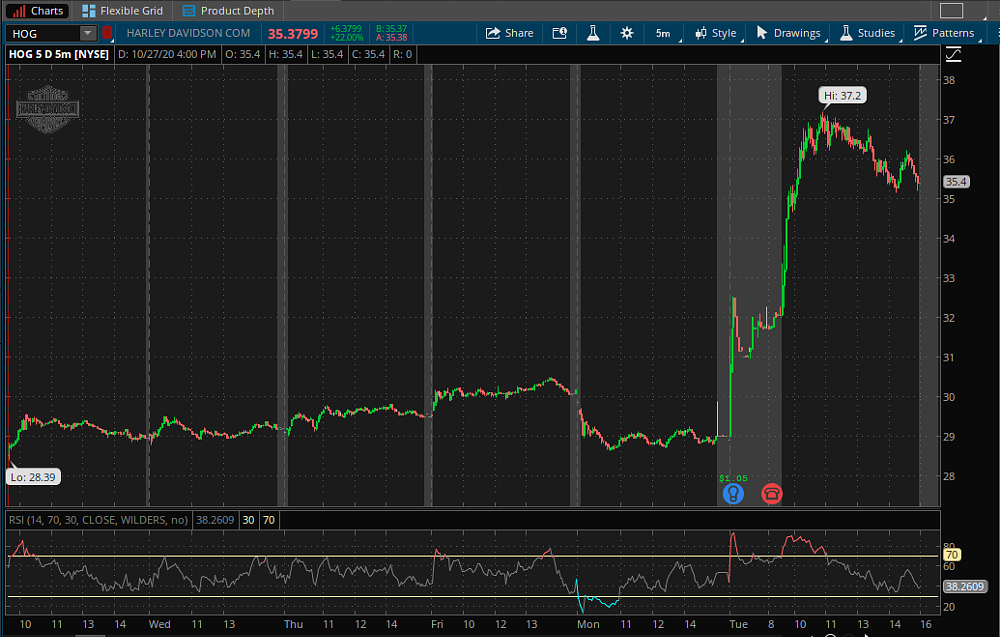Open the chart events calendar icon

pyautogui.click(x=559, y=33)
